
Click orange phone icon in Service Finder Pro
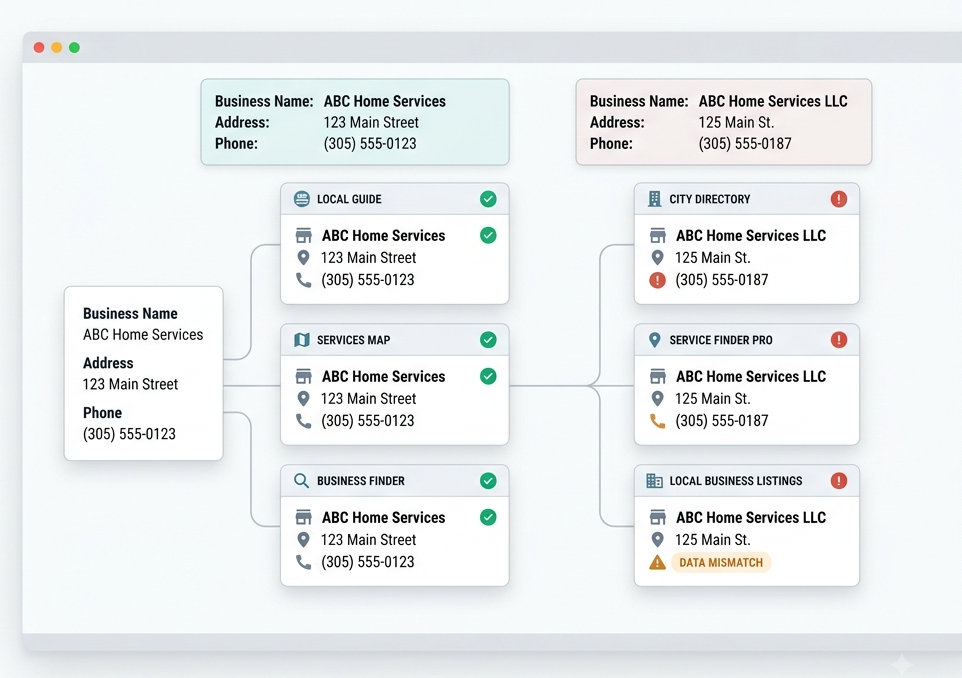click(x=658, y=421)
